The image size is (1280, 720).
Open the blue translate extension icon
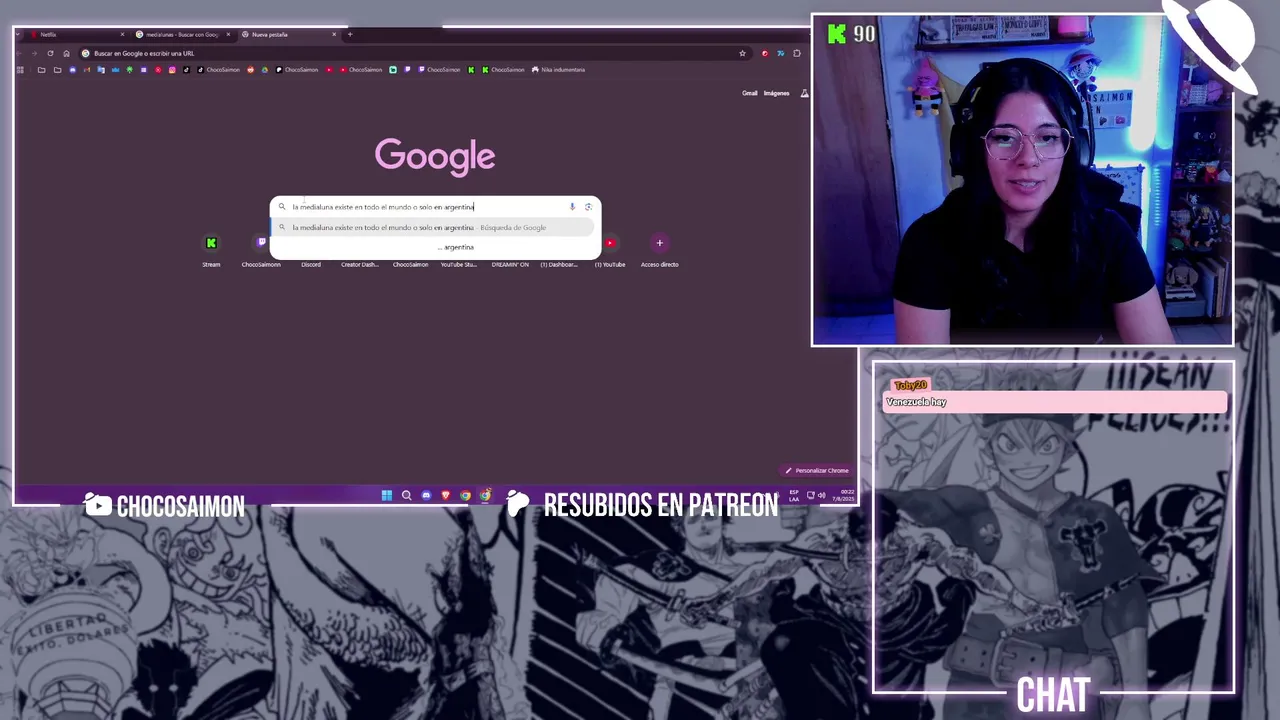[x=781, y=53]
